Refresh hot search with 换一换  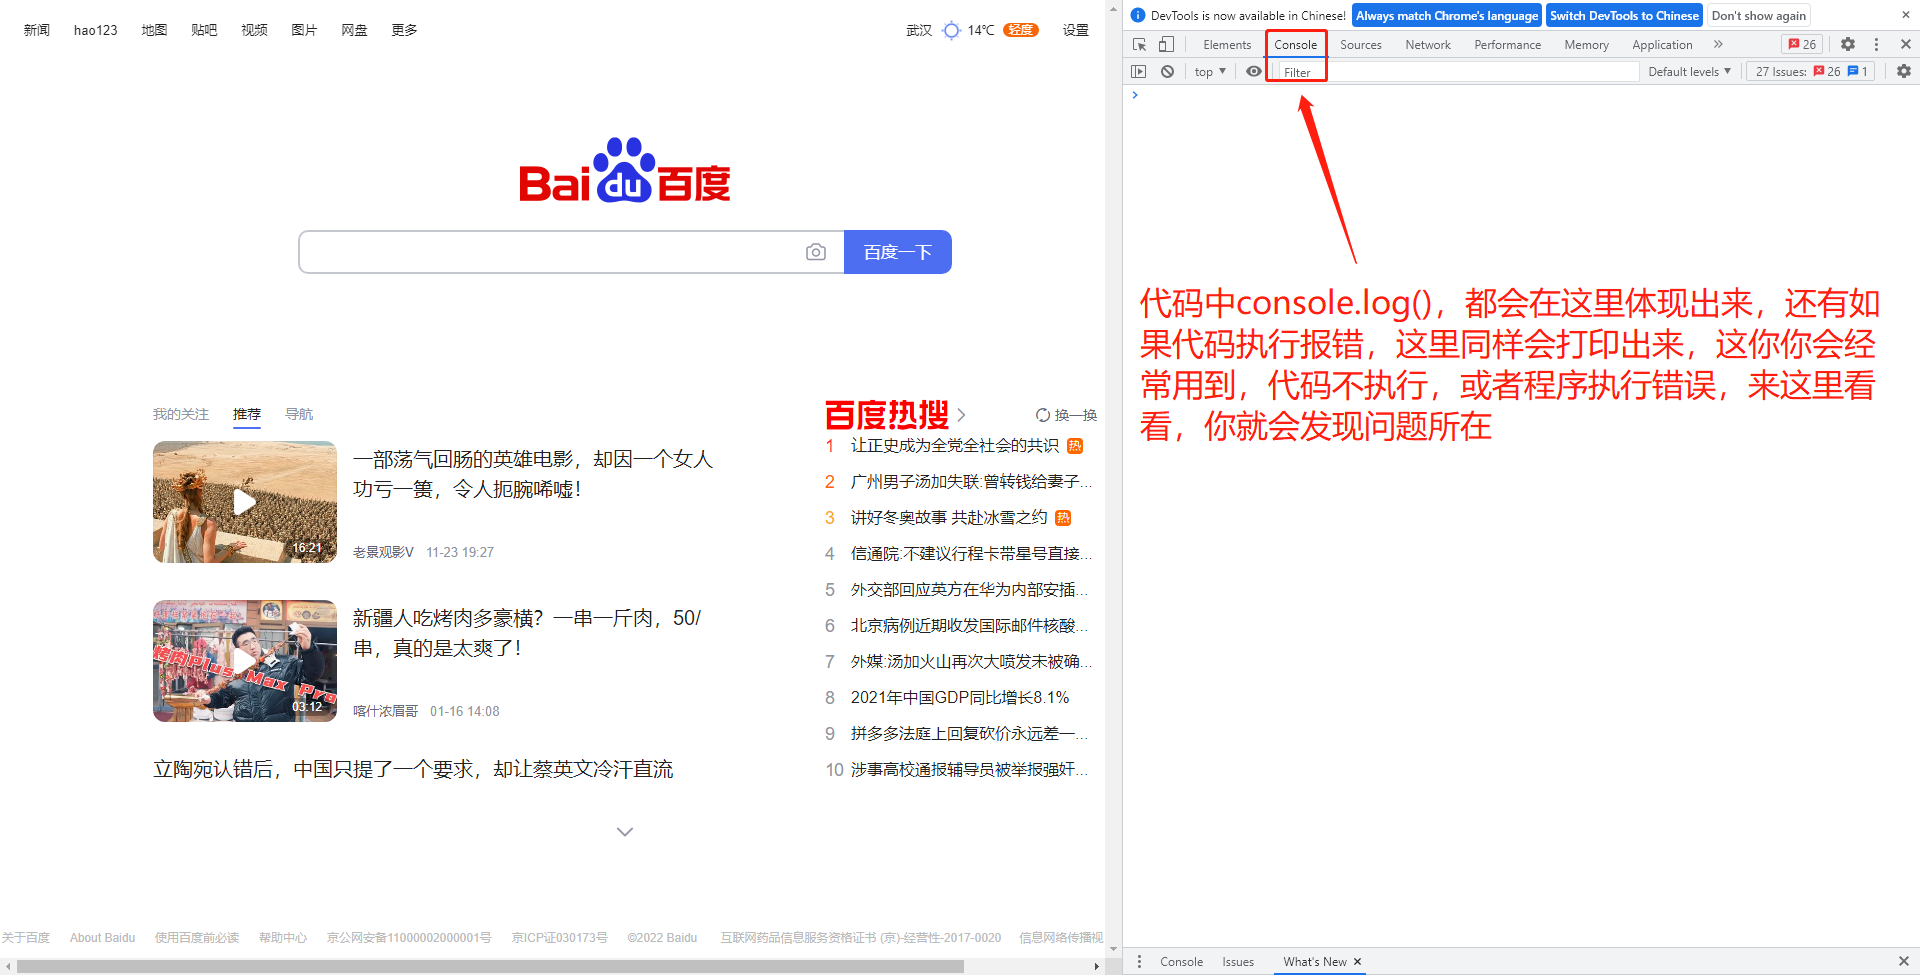pyautogui.click(x=1066, y=415)
